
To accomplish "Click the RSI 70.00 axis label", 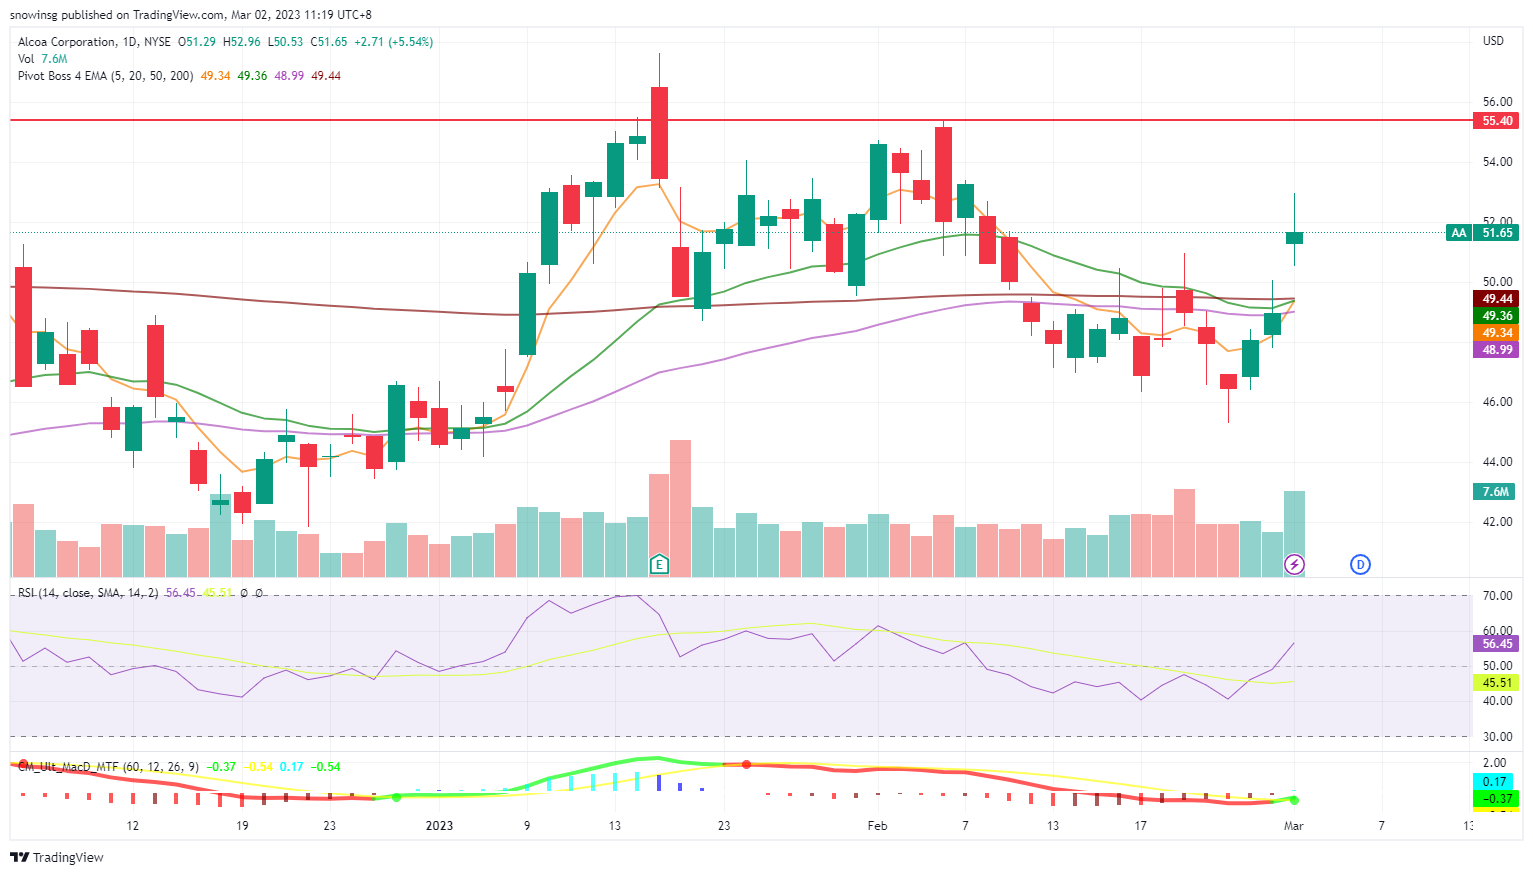I will pyautogui.click(x=1497, y=596).
